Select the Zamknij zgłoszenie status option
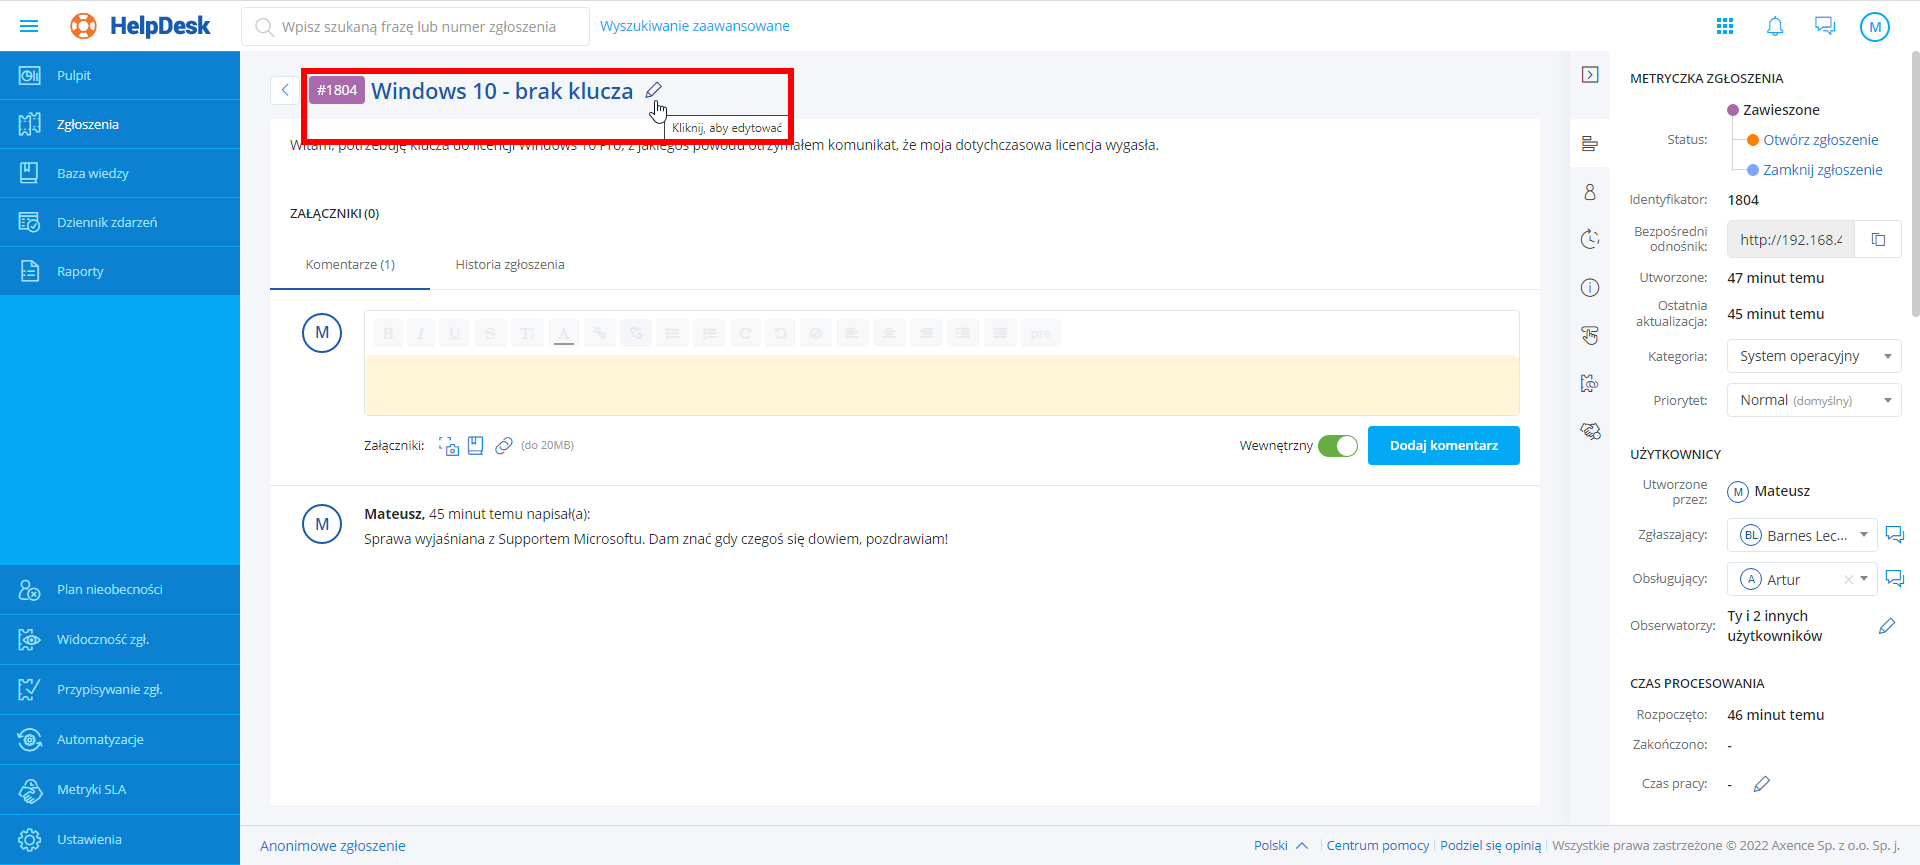The width and height of the screenshot is (1920, 865). pos(1822,170)
